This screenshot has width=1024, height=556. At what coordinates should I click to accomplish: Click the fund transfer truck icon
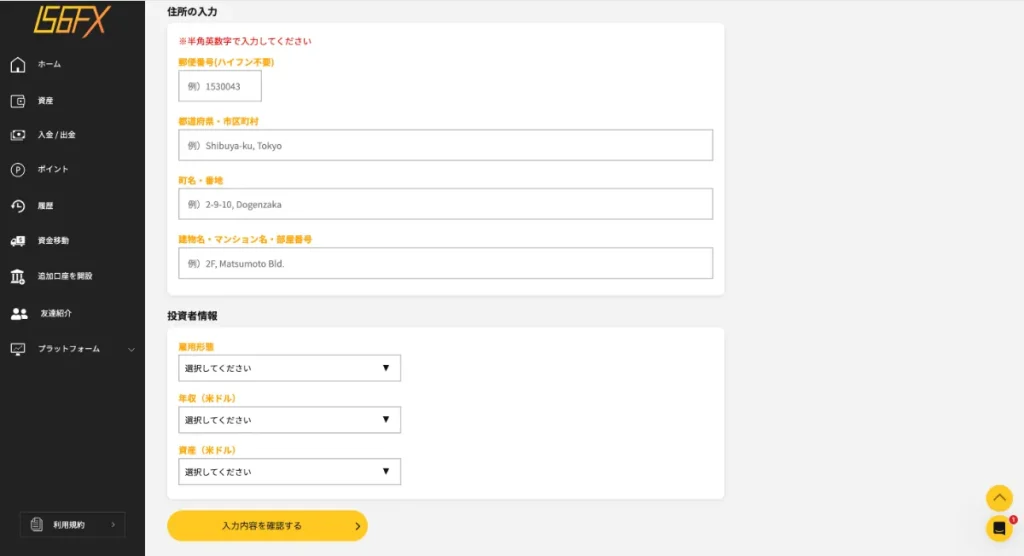point(18,241)
